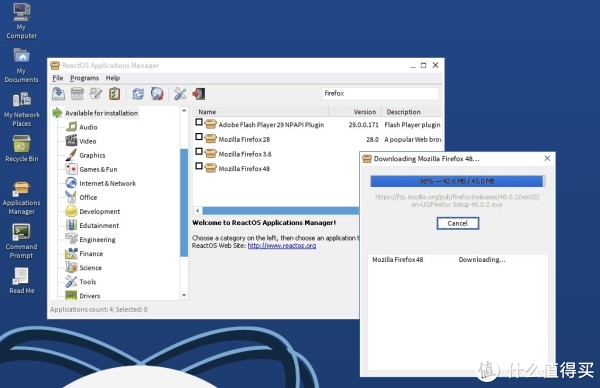Check the Mozilla Firefox 3.6 checkbox
This screenshot has height=388, width=600.
(199, 151)
